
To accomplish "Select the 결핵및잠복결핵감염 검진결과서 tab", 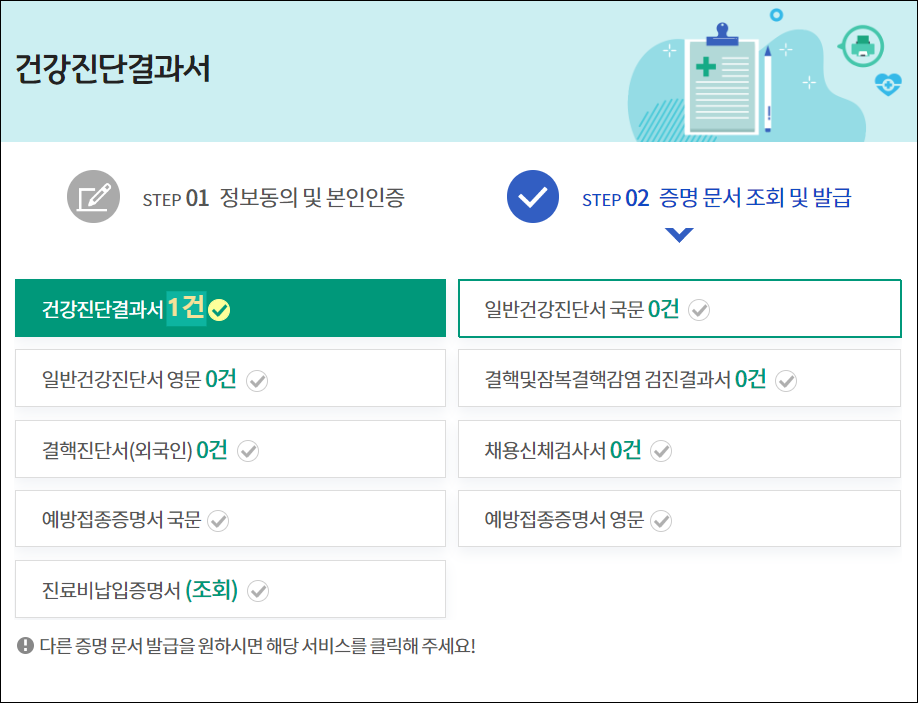I will pyautogui.click(x=679, y=380).
